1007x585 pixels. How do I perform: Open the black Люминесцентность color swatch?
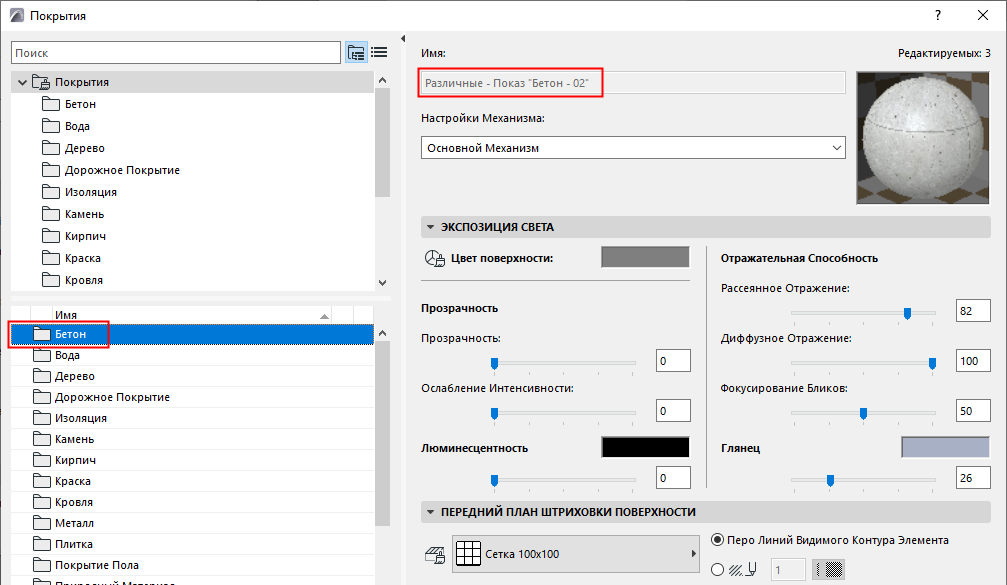[x=645, y=447]
